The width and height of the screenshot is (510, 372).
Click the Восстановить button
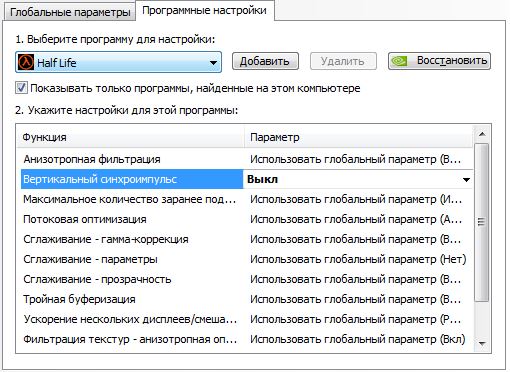[x=439, y=61]
